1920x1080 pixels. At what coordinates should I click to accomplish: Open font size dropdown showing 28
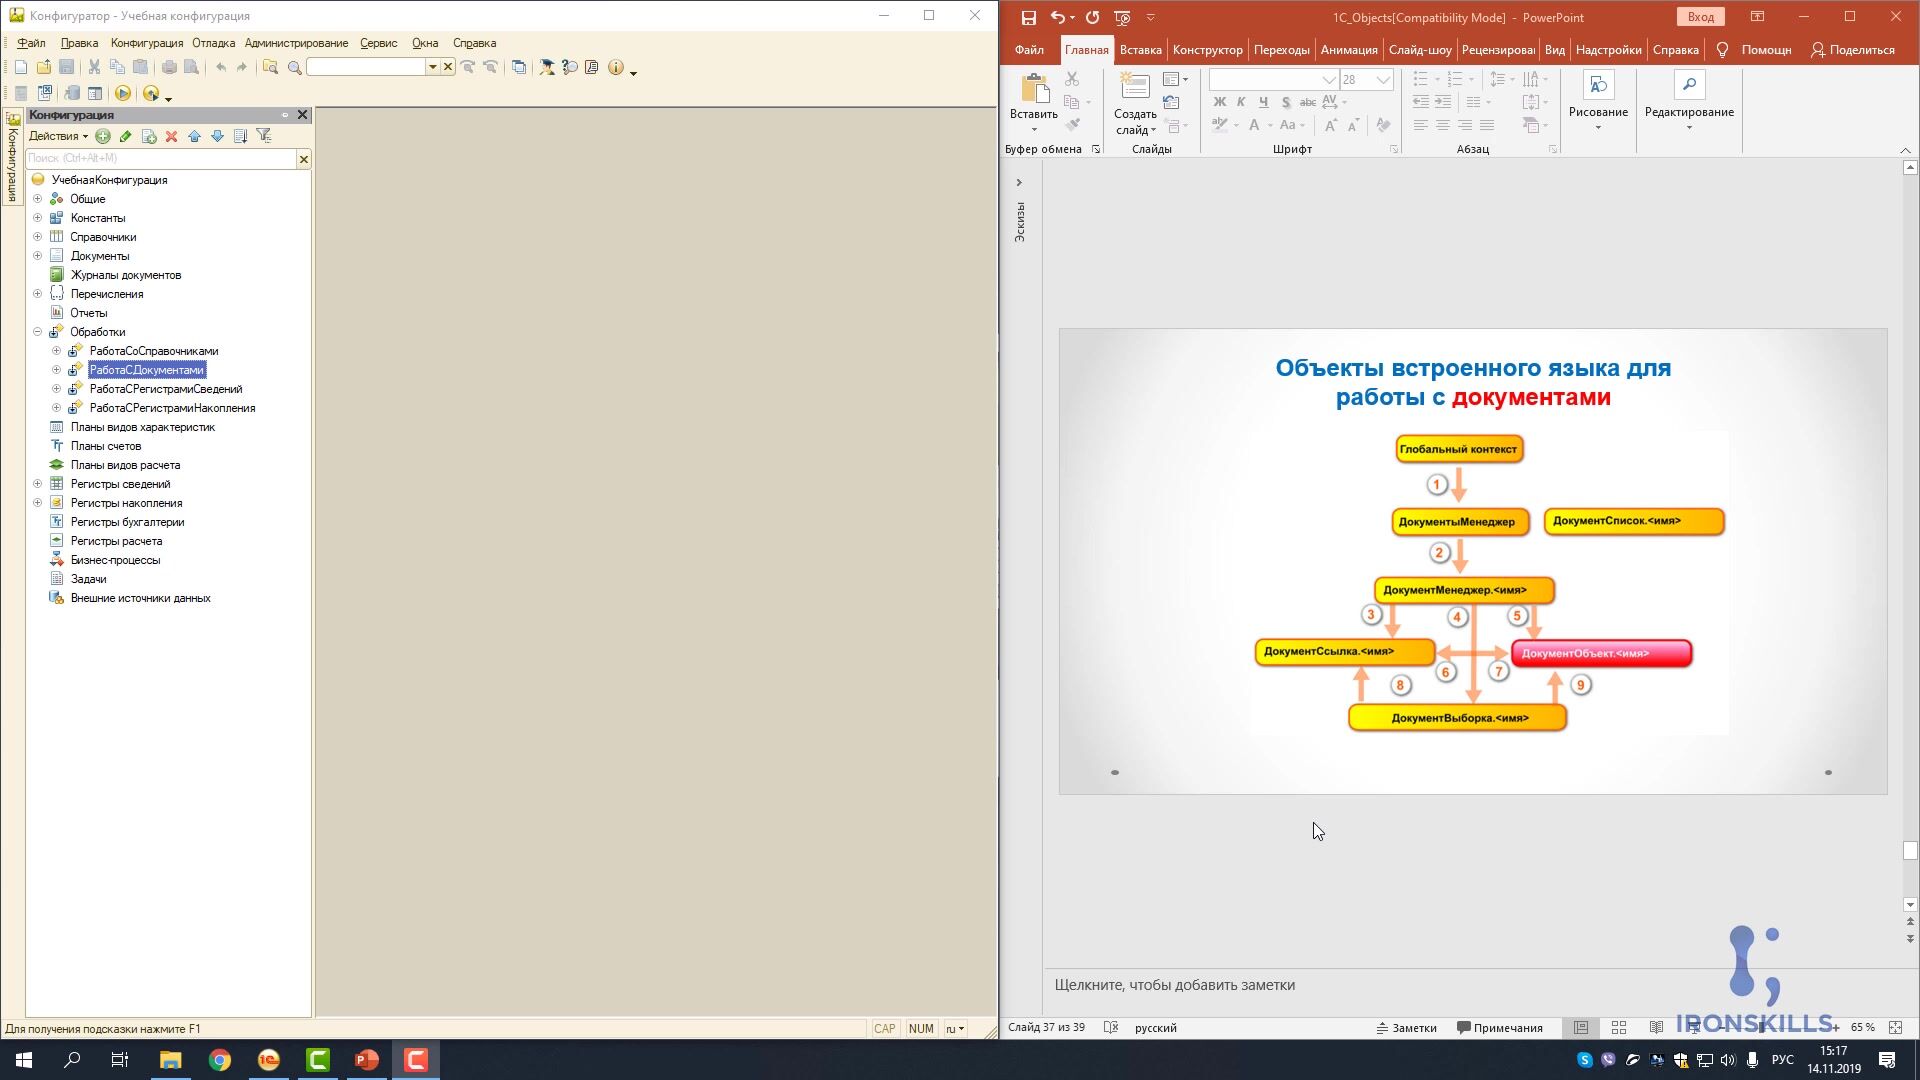pos(1384,80)
